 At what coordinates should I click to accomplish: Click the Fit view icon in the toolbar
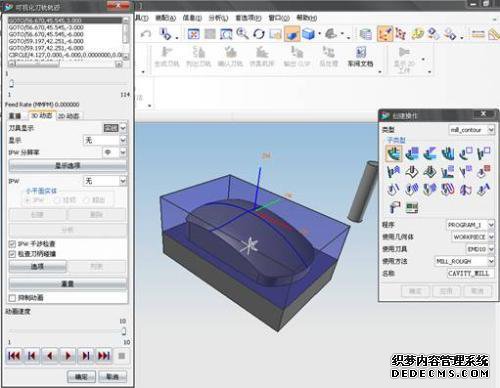click(194, 34)
